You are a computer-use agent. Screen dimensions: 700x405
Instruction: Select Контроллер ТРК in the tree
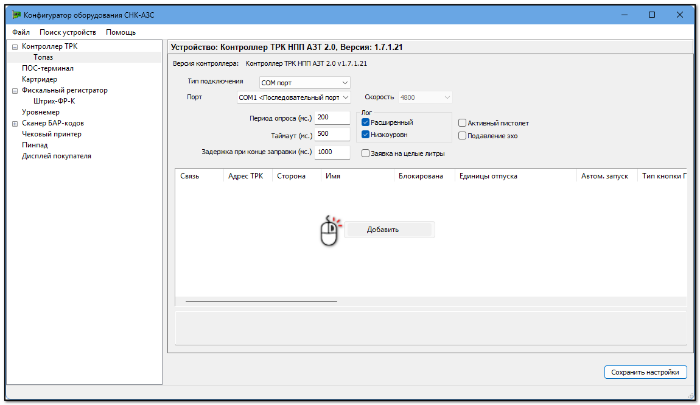50,46
